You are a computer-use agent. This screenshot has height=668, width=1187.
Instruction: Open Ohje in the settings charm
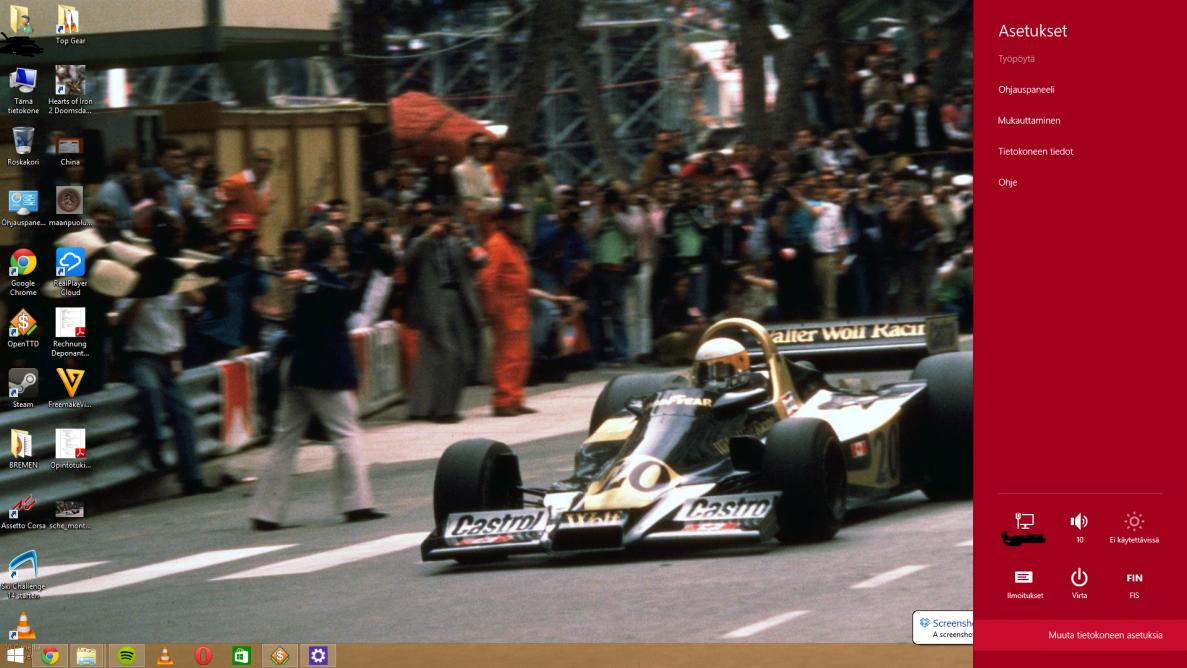[x=1007, y=183]
